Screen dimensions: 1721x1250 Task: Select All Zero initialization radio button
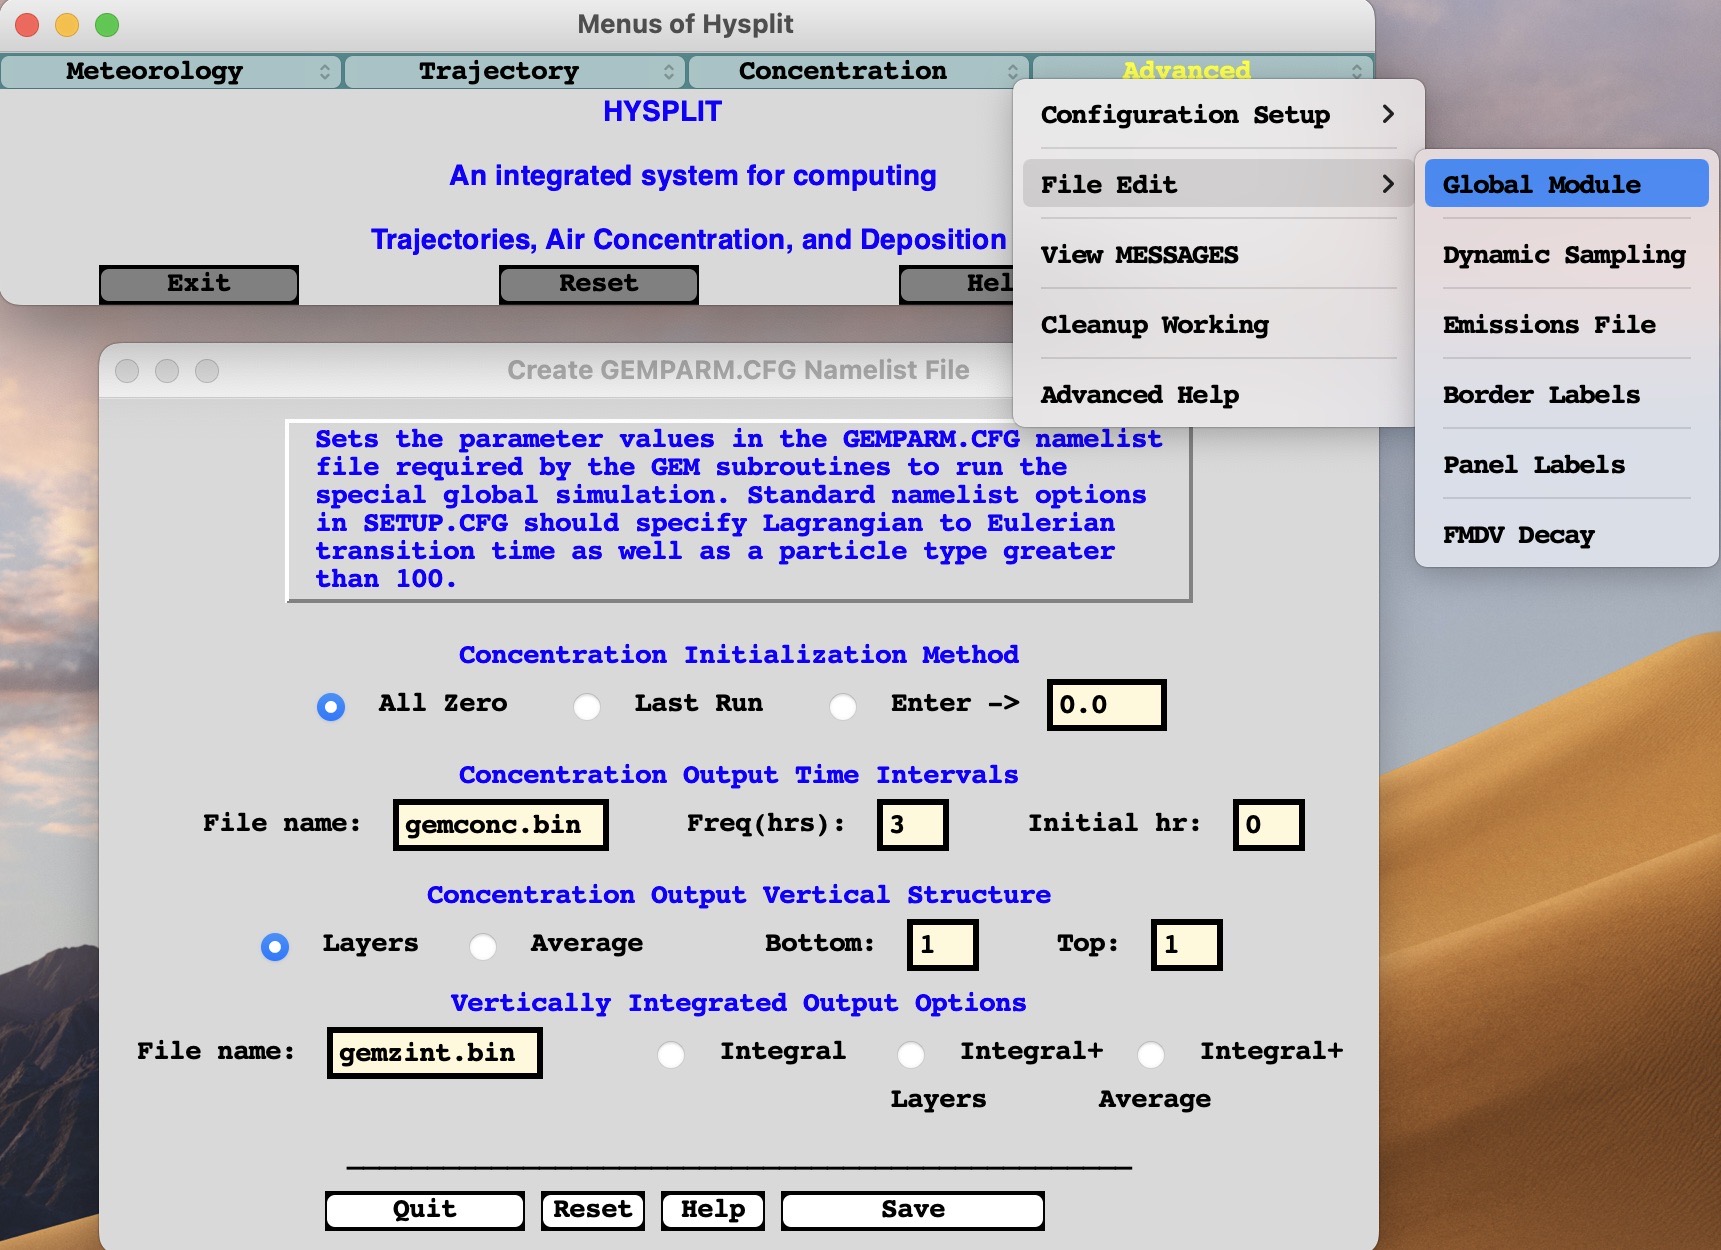click(x=331, y=707)
